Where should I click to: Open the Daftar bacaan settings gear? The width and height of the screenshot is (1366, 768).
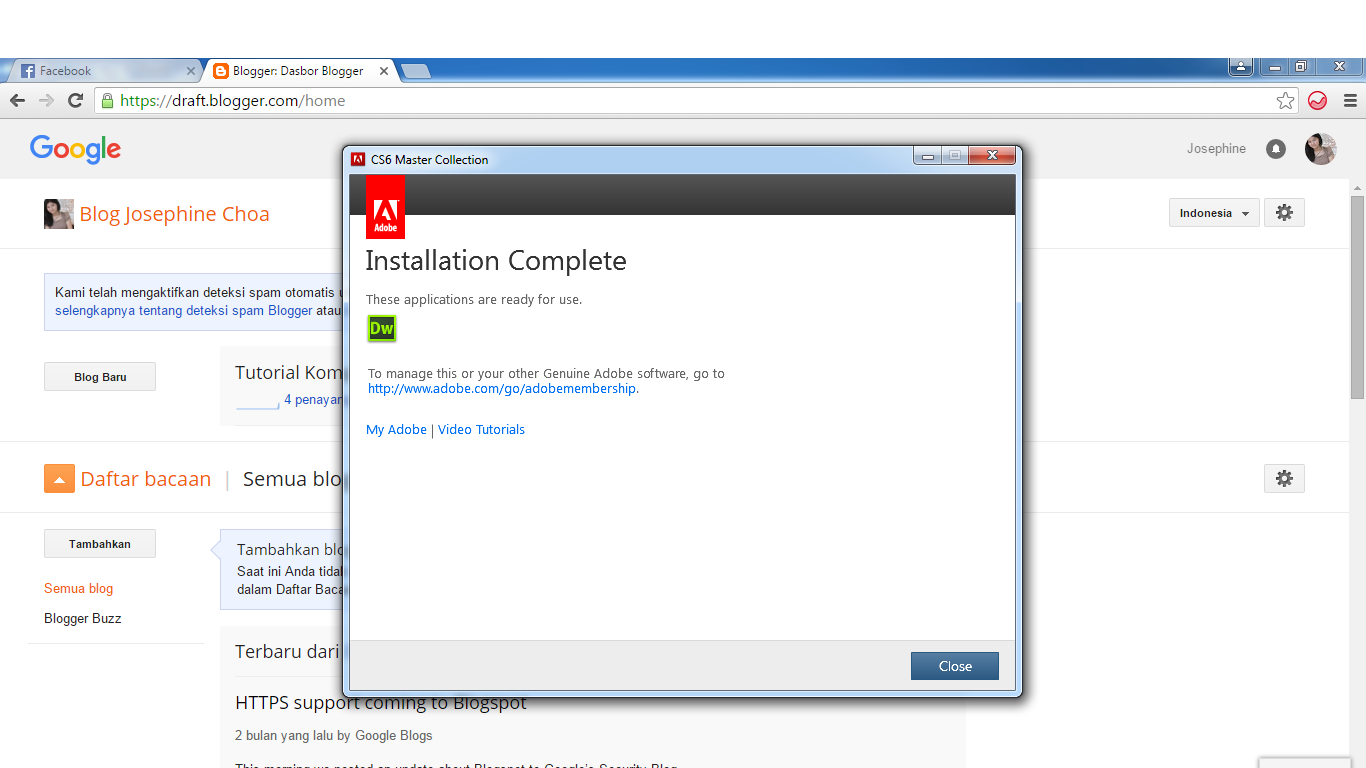(x=1284, y=479)
